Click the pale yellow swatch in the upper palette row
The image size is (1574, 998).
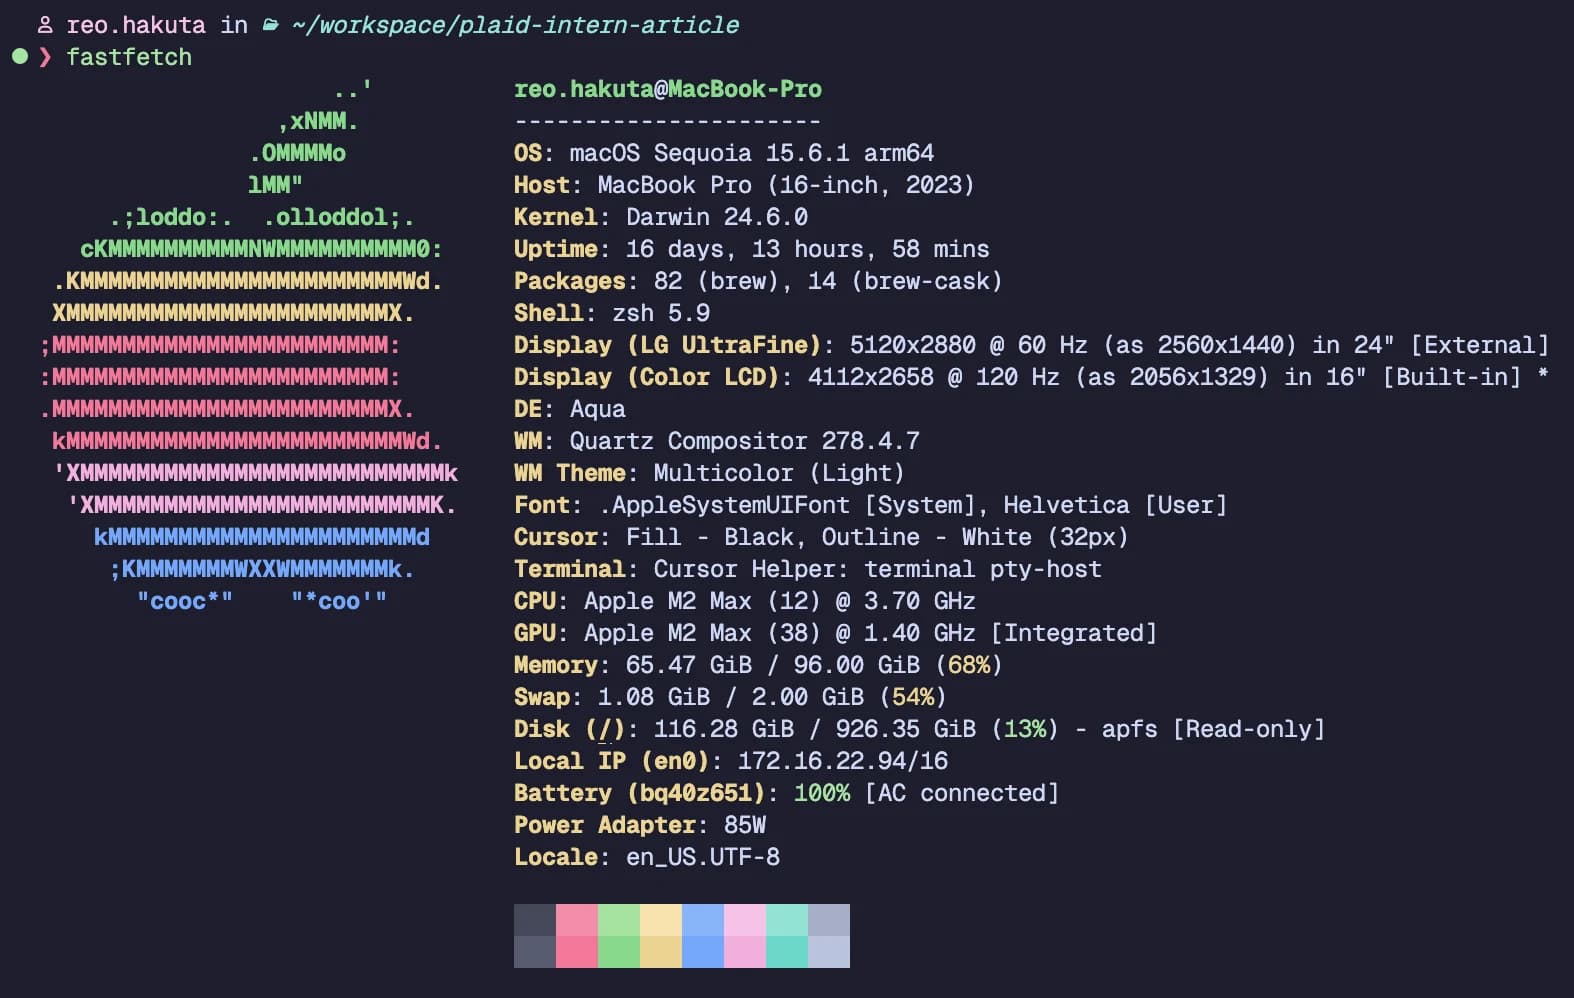(661, 920)
